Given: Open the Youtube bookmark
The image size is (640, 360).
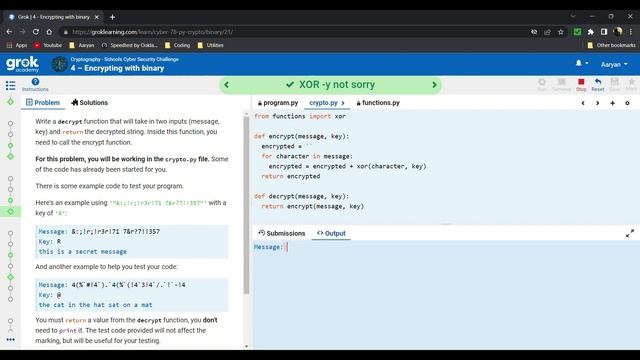Looking at the screenshot, I should click(x=48, y=45).
